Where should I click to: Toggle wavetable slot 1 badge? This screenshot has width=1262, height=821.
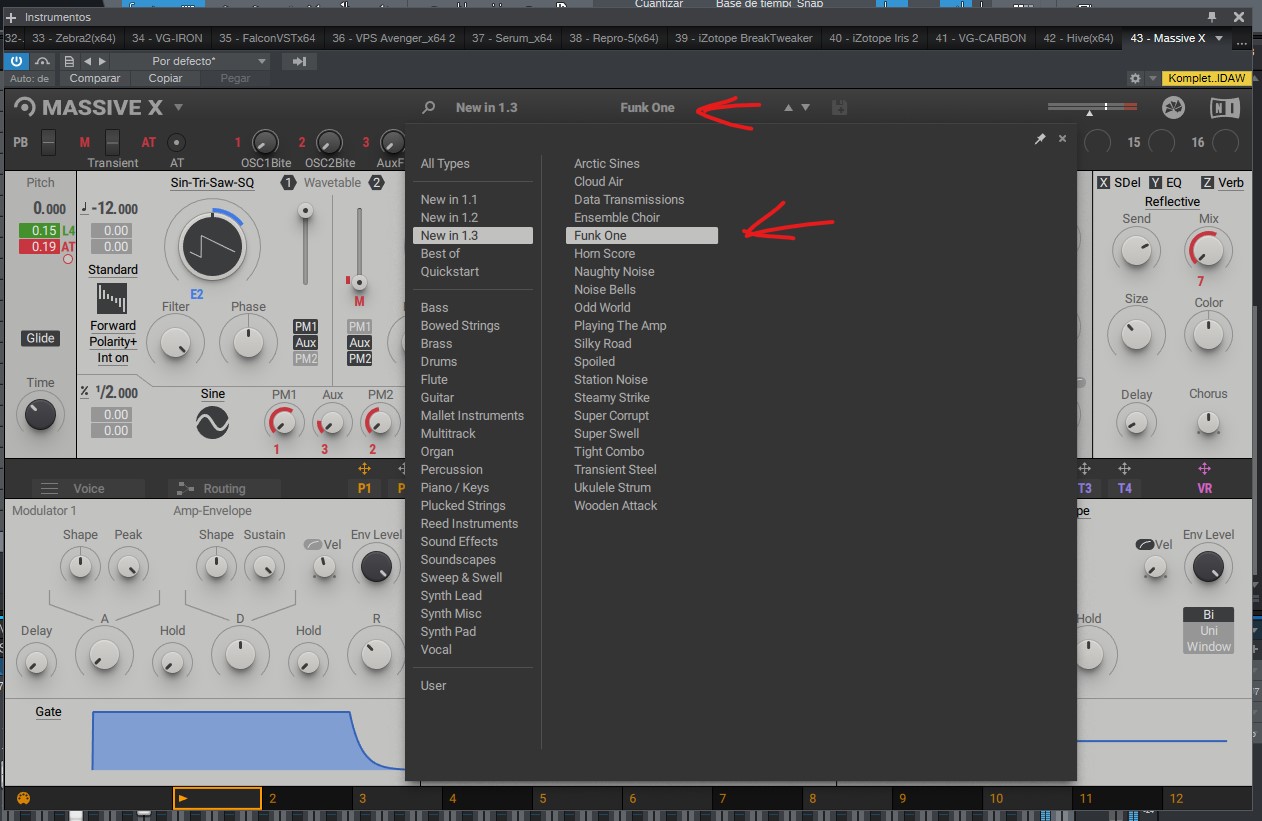[x=288, y=182]
